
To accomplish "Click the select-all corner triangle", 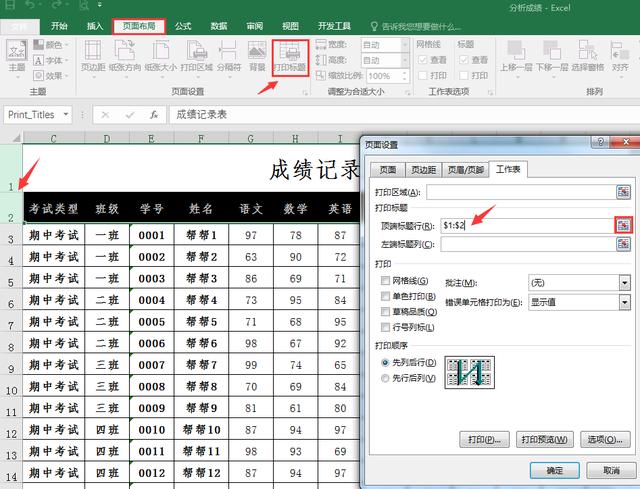I will tap(16, 138).
